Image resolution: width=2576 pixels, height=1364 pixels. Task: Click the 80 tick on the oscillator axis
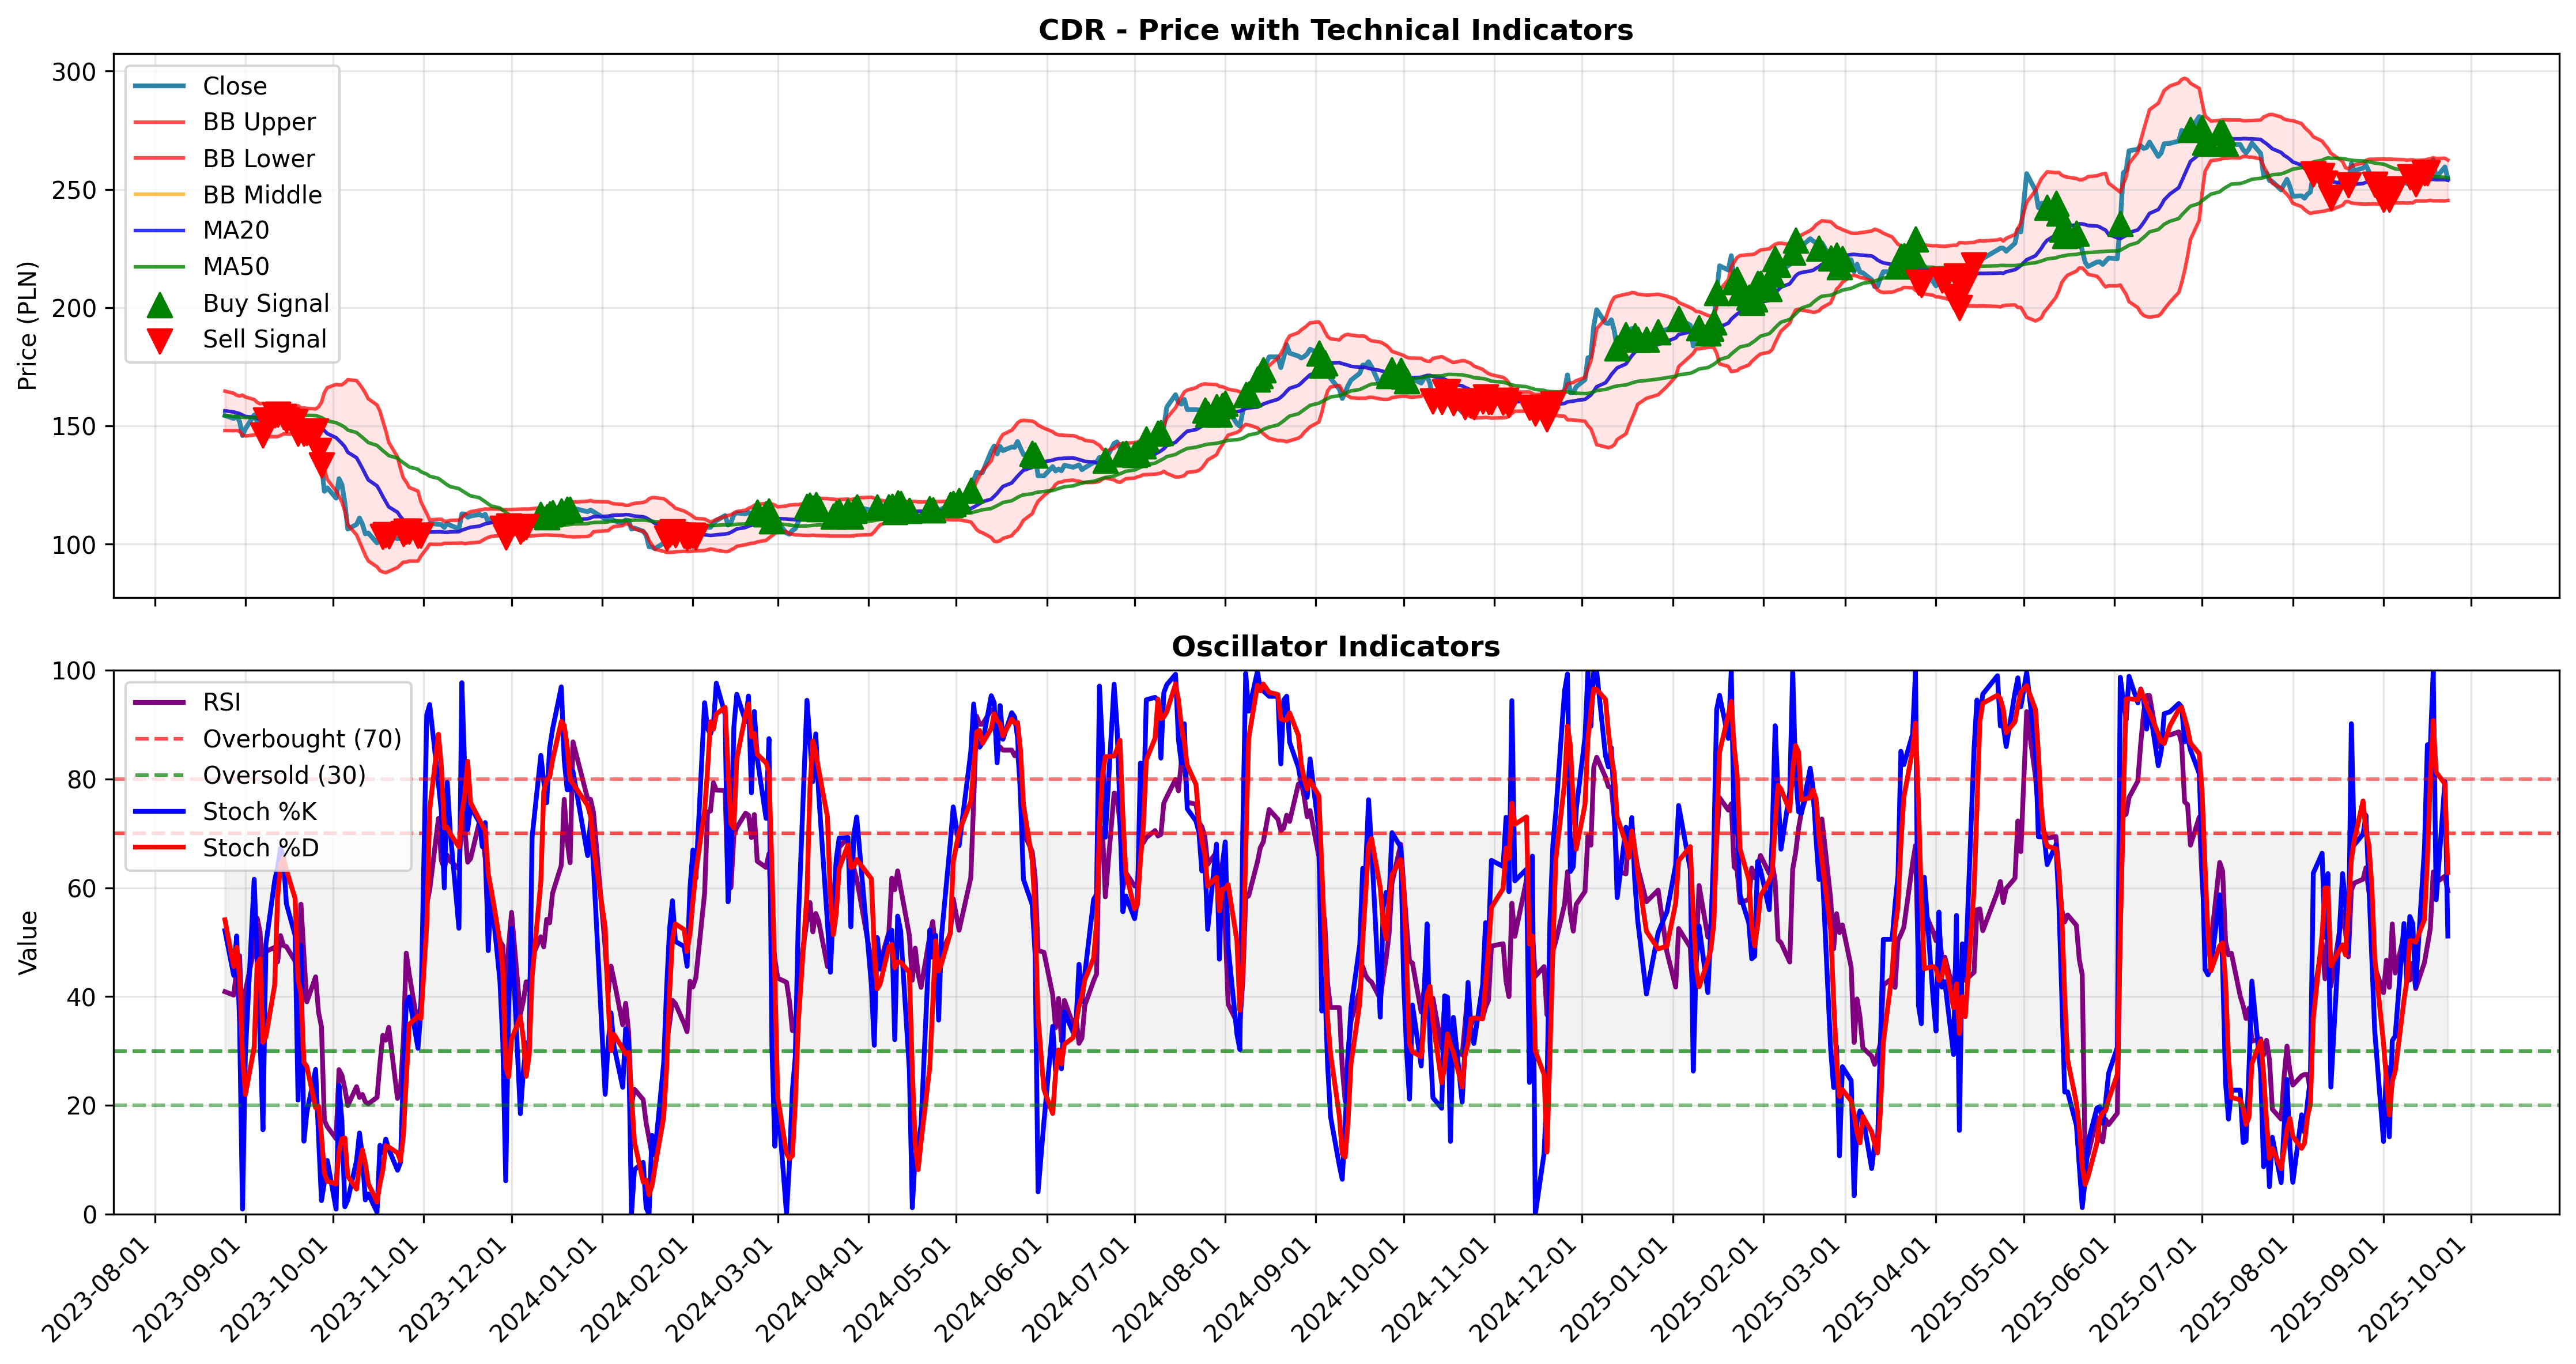point(82,780)
